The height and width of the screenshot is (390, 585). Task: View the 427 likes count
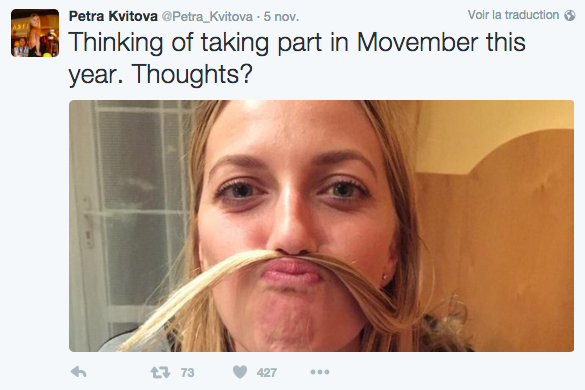click(266, 372)
